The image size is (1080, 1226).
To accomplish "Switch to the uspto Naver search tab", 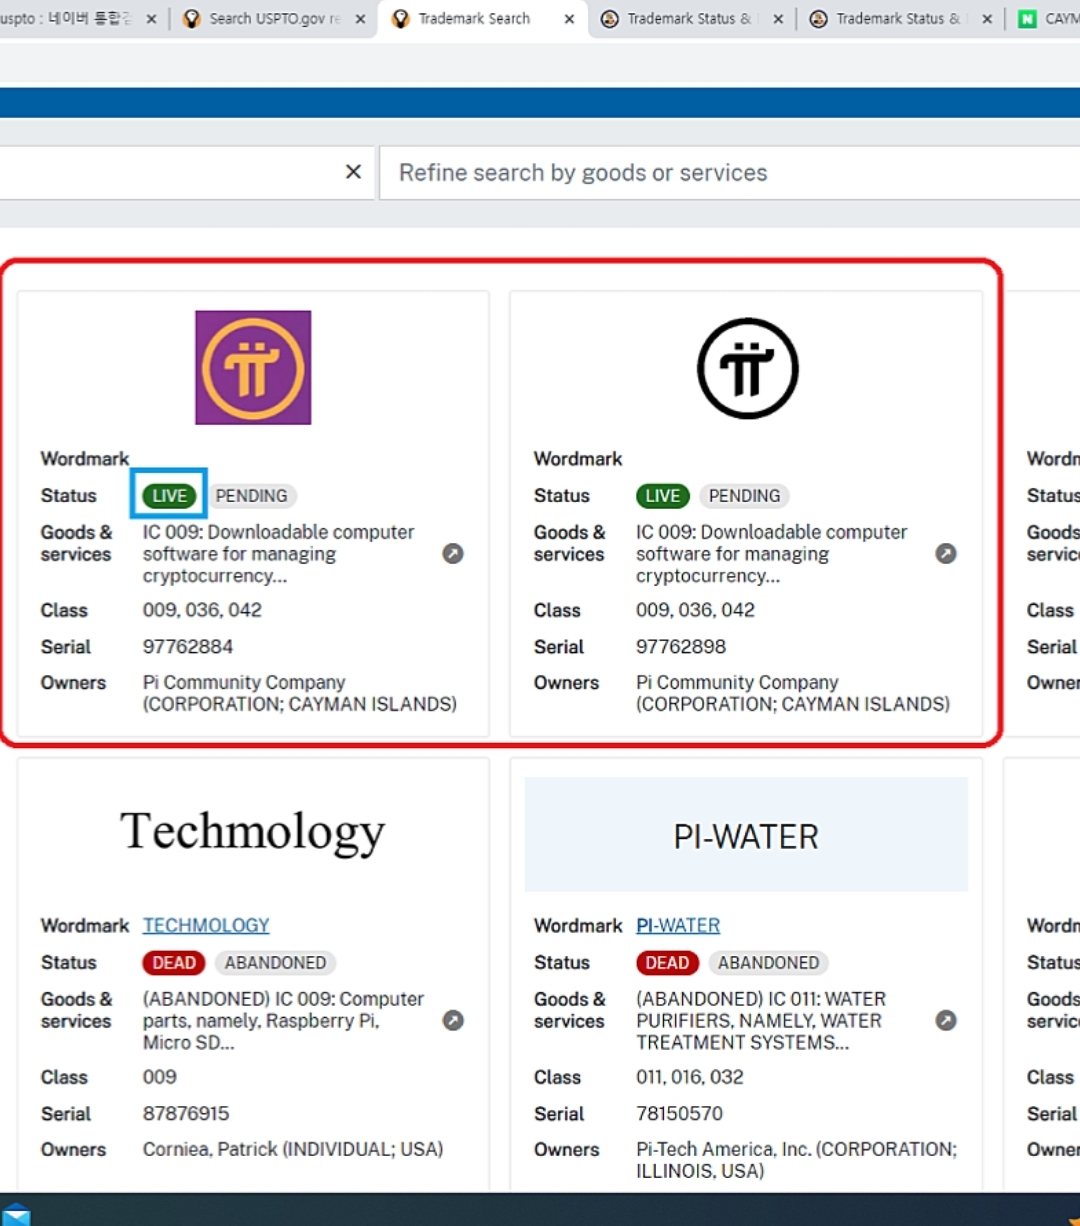I will [66, 19].
